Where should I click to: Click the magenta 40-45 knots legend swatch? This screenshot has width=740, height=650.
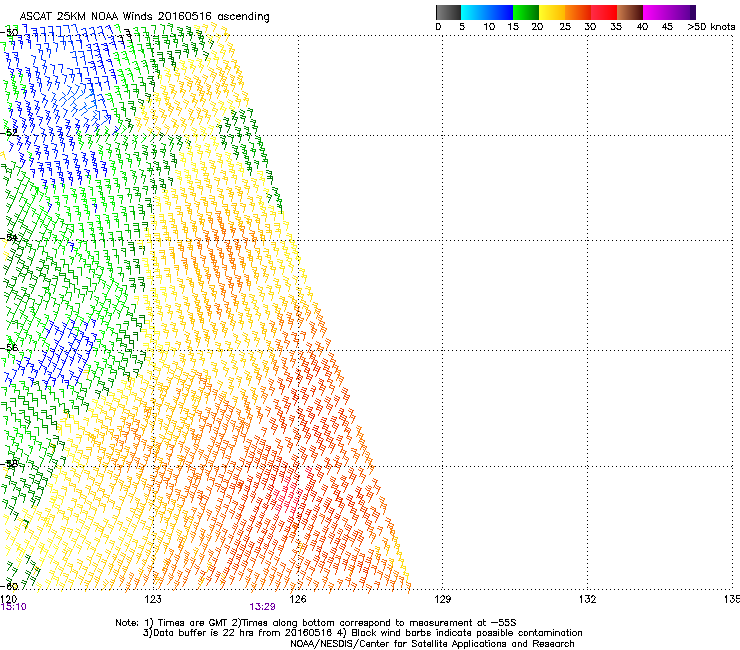tap(656, 12)
